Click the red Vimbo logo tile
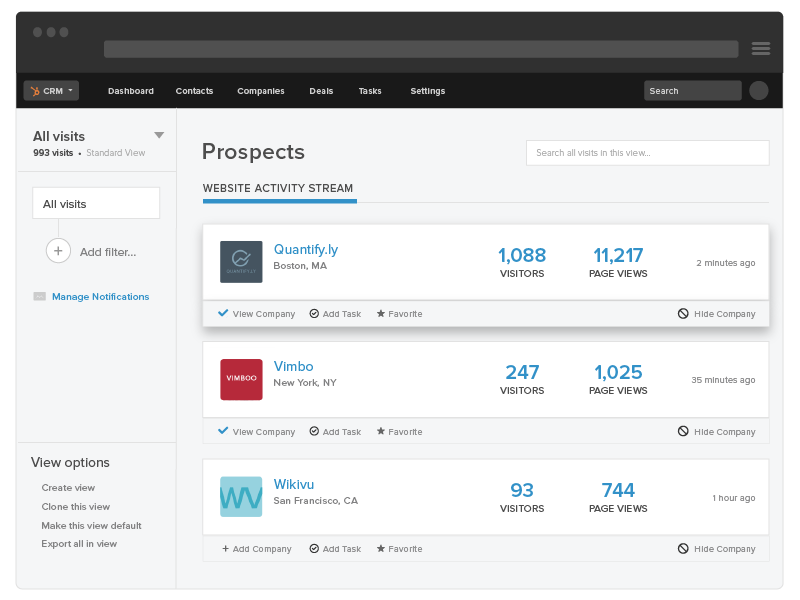This screenshot has height=600, width=800. [241, 379]
